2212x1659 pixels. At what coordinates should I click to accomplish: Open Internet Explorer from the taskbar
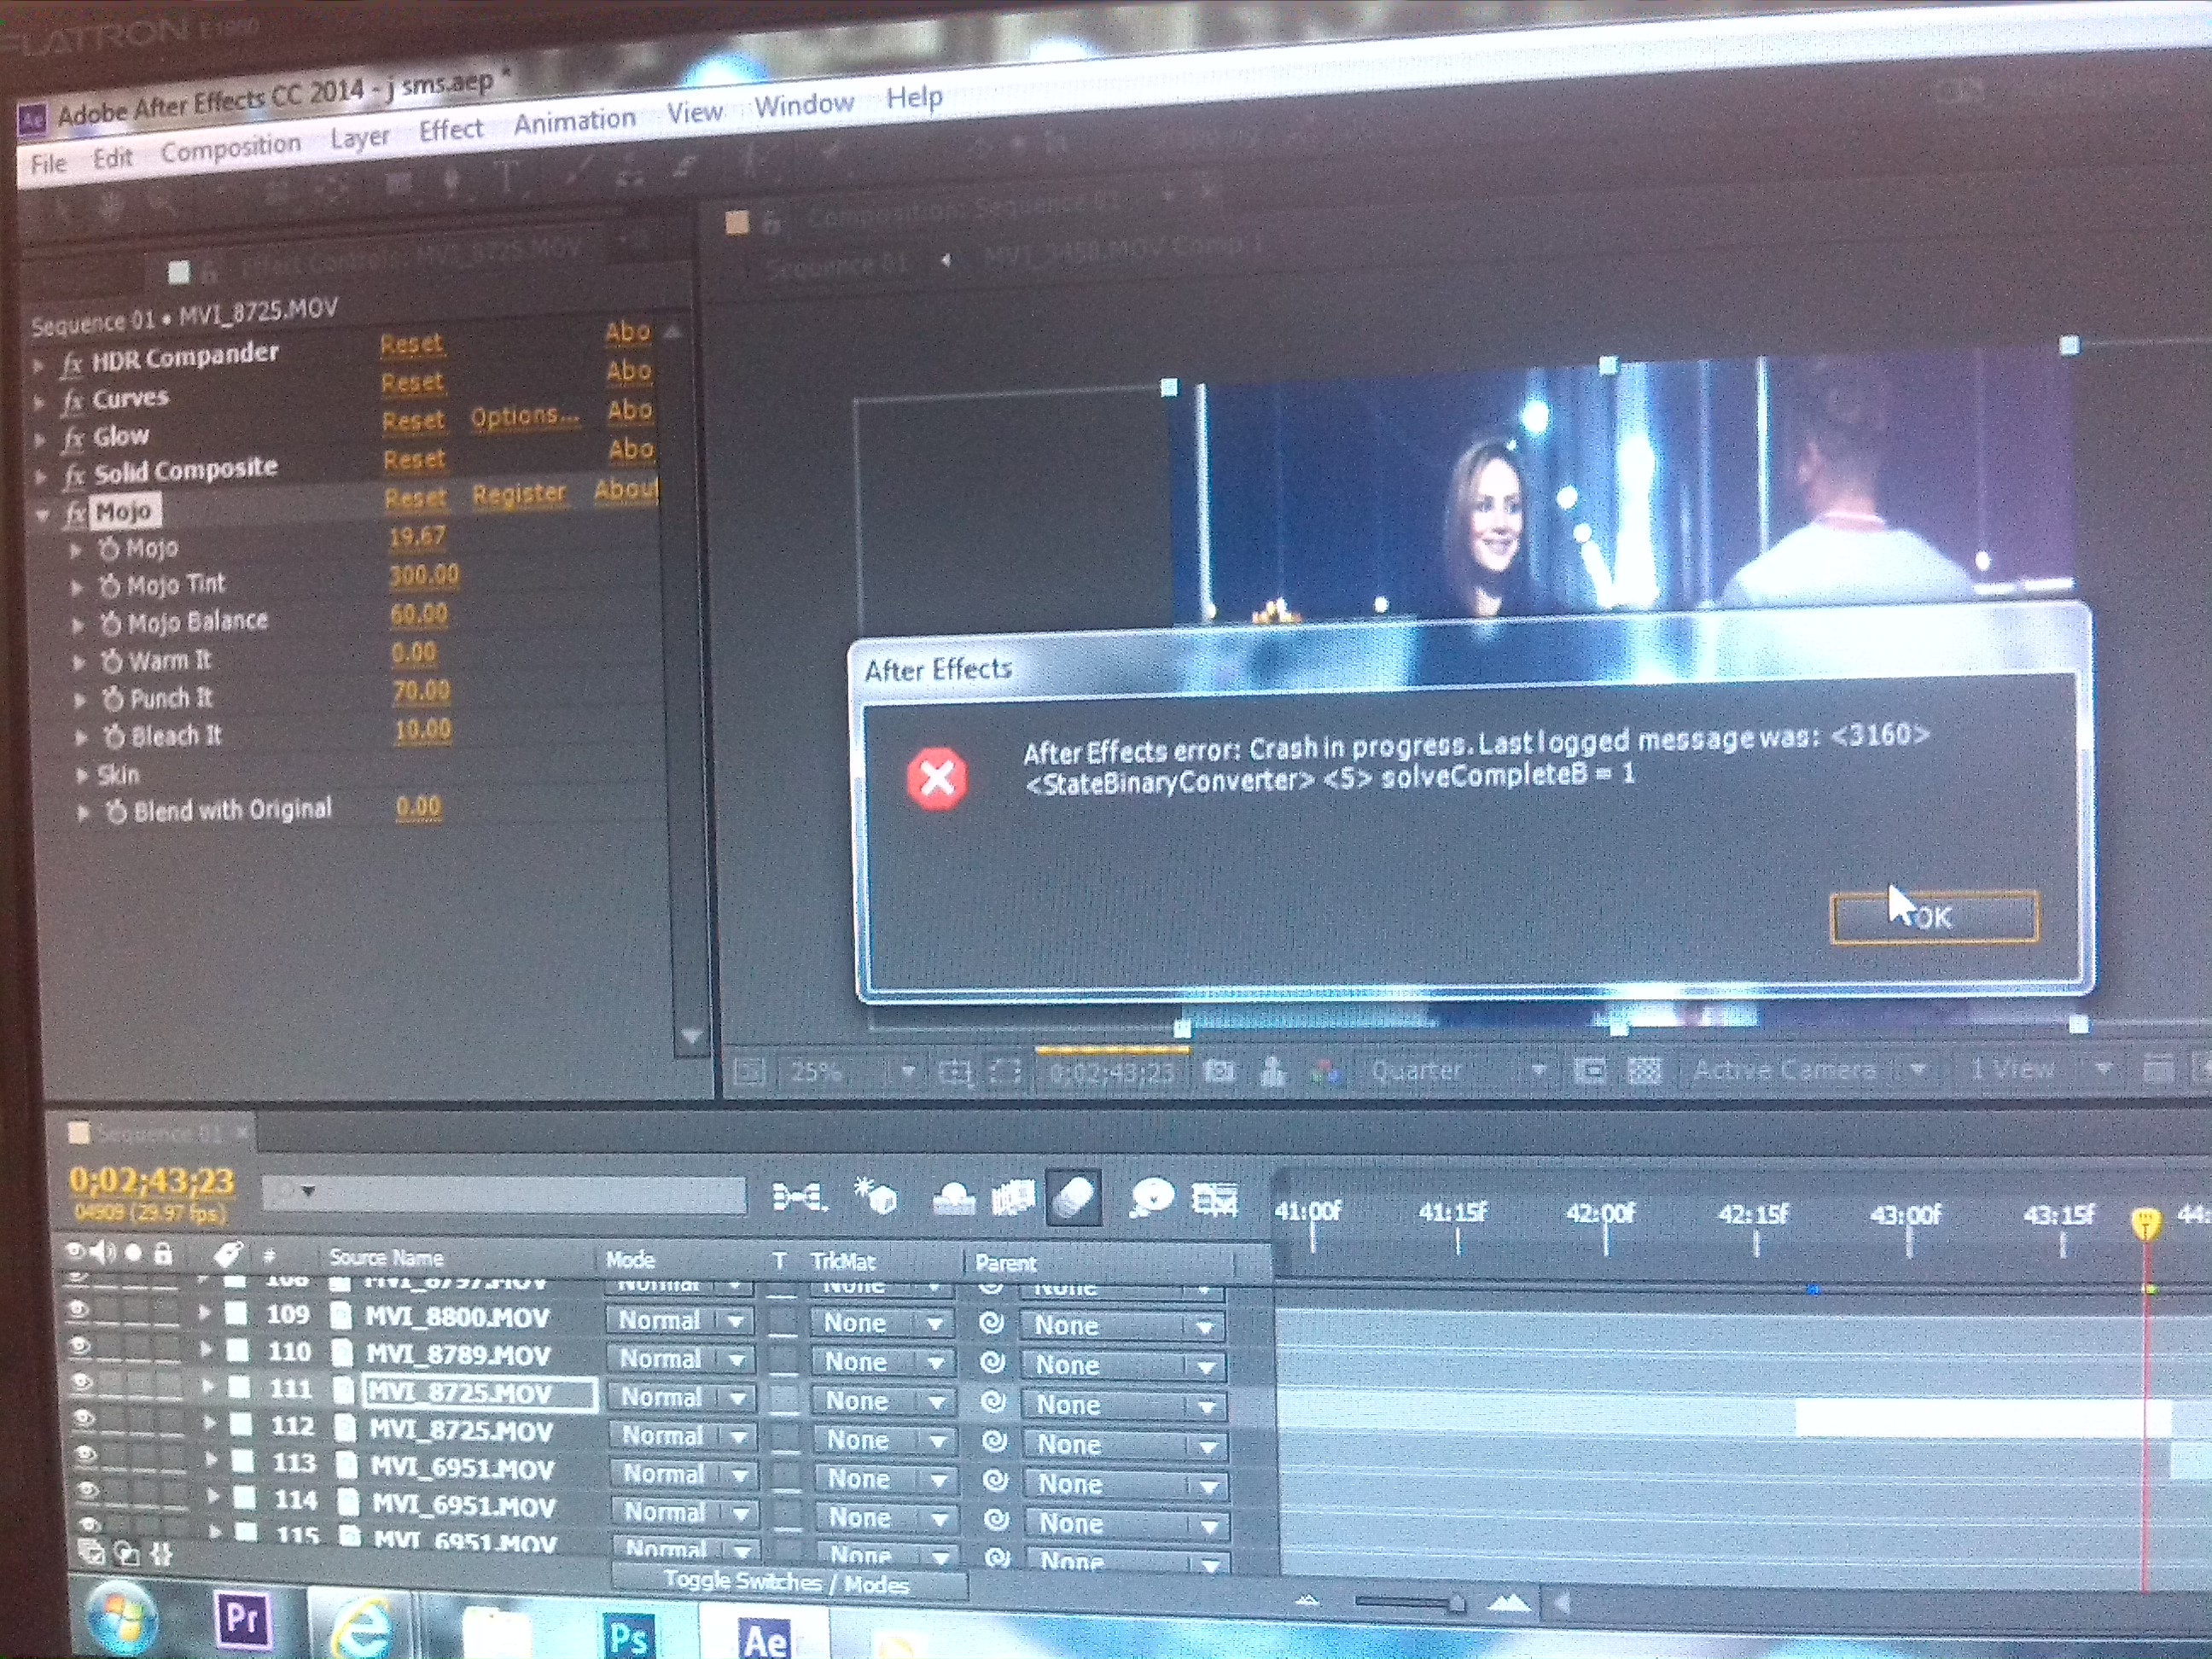[361, 1629]
